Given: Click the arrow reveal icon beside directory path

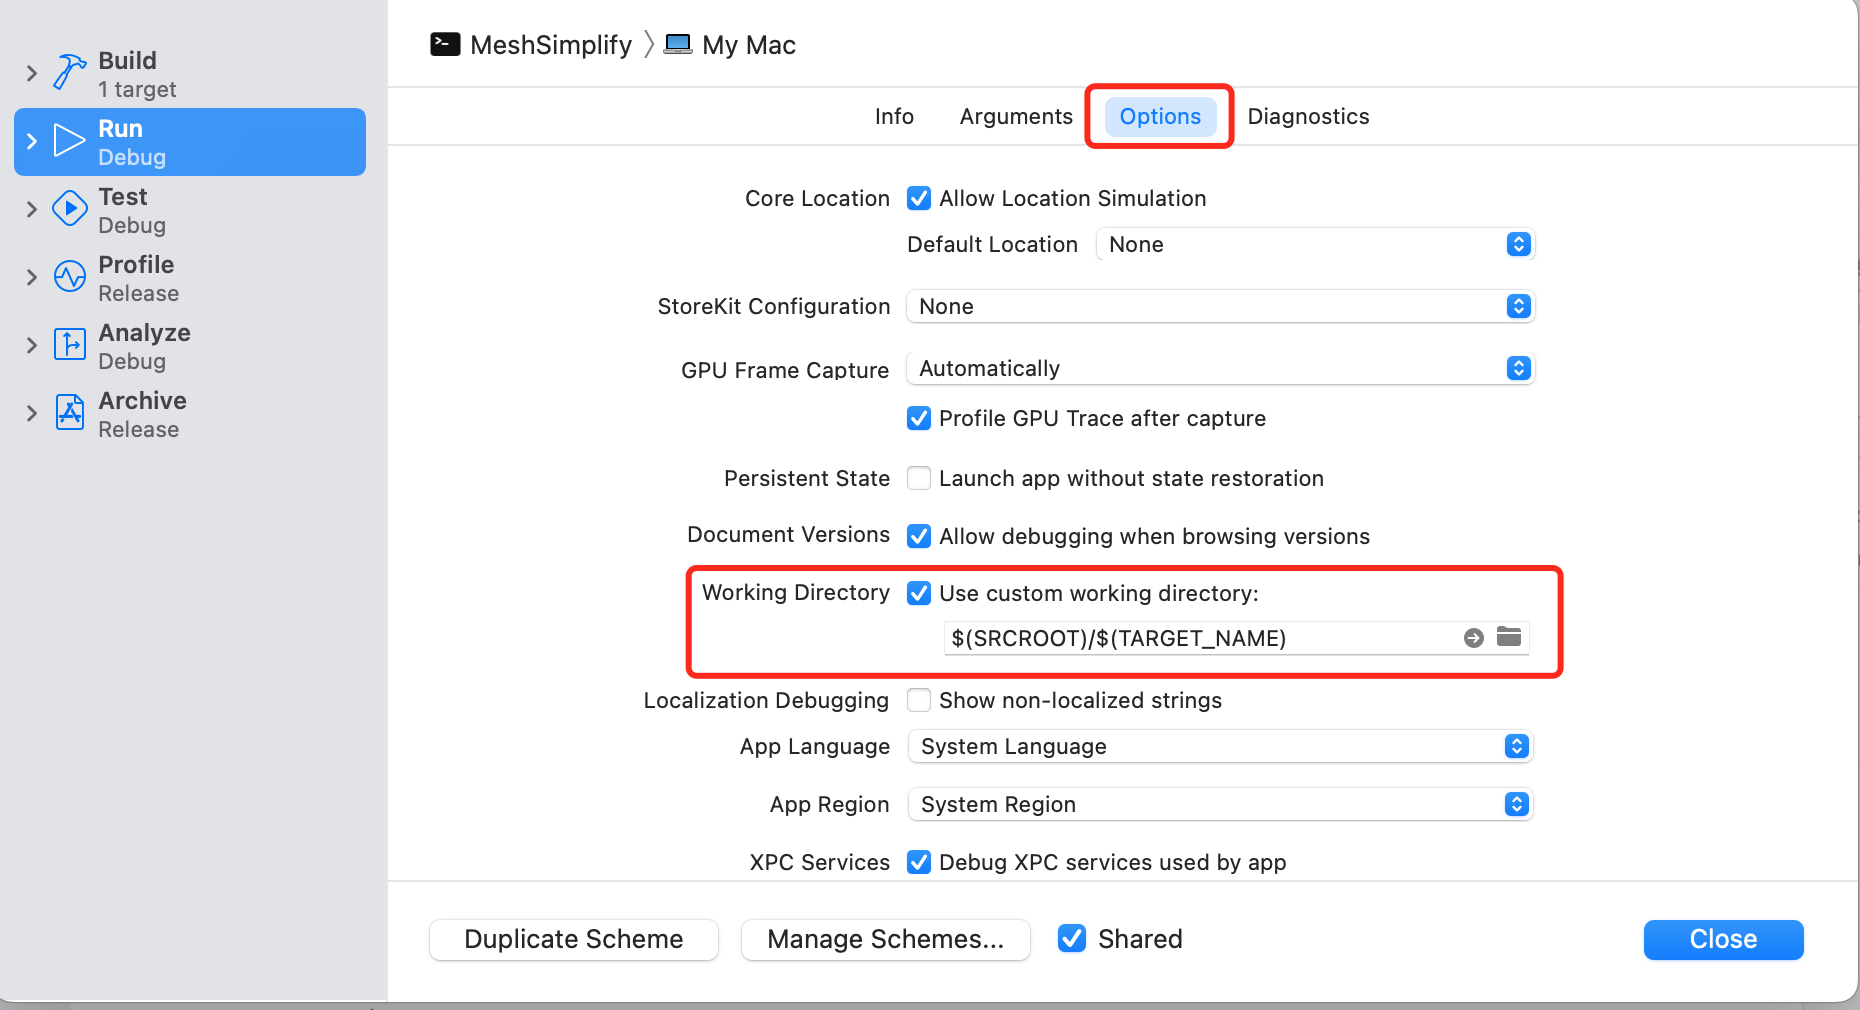Looking at the screenshot, I should pos(1473,637).
